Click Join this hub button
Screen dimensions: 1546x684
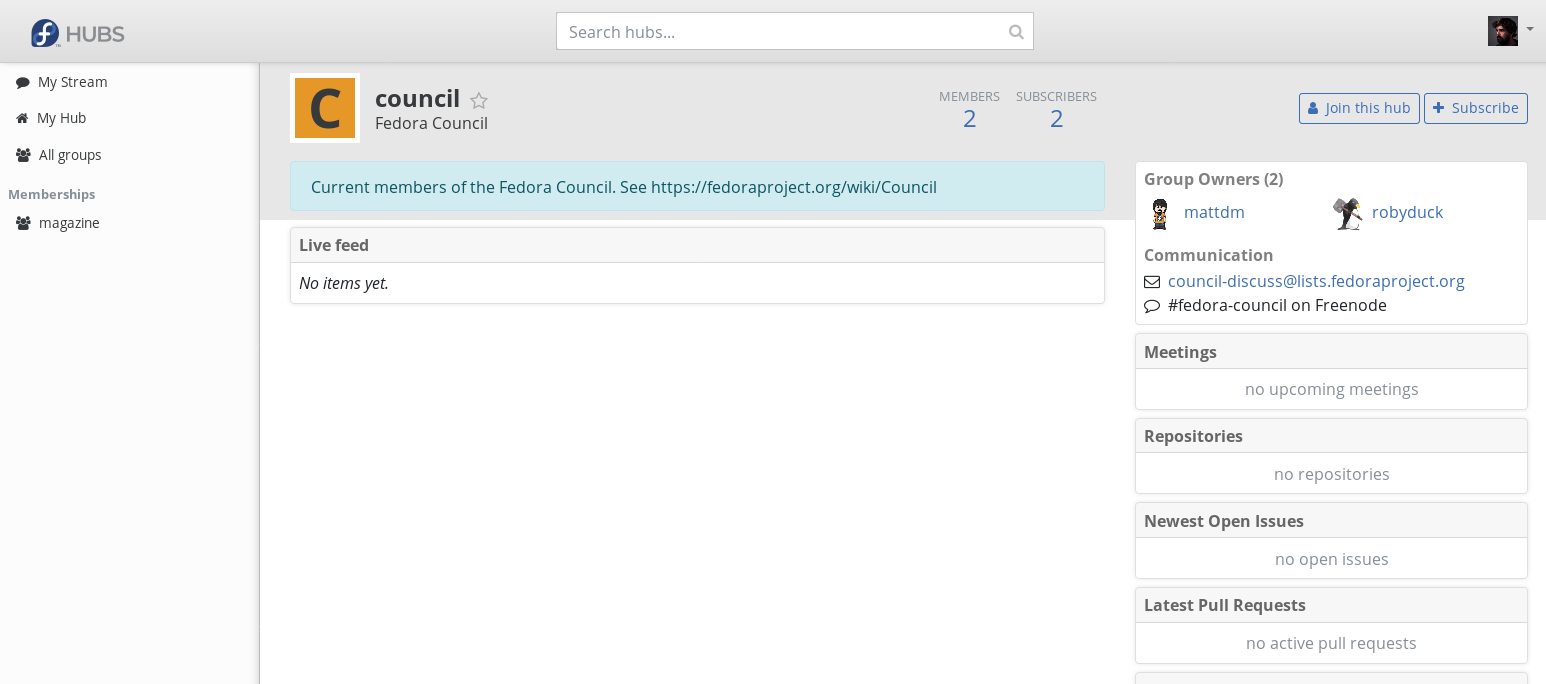1359,108
